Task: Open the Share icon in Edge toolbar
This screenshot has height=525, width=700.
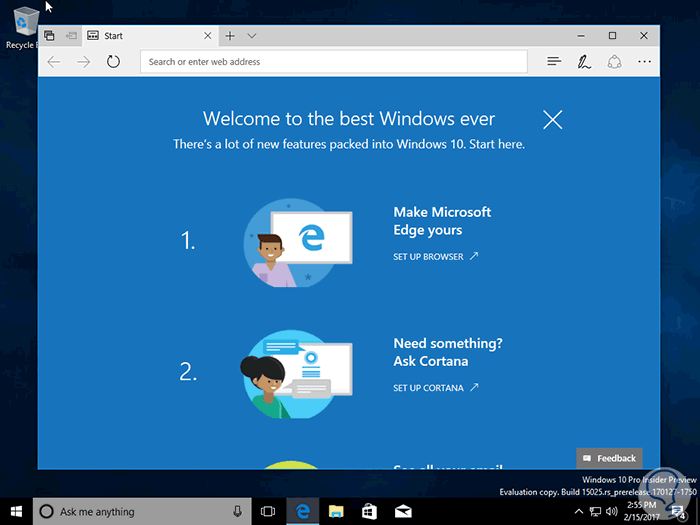Action: (614, 62)
